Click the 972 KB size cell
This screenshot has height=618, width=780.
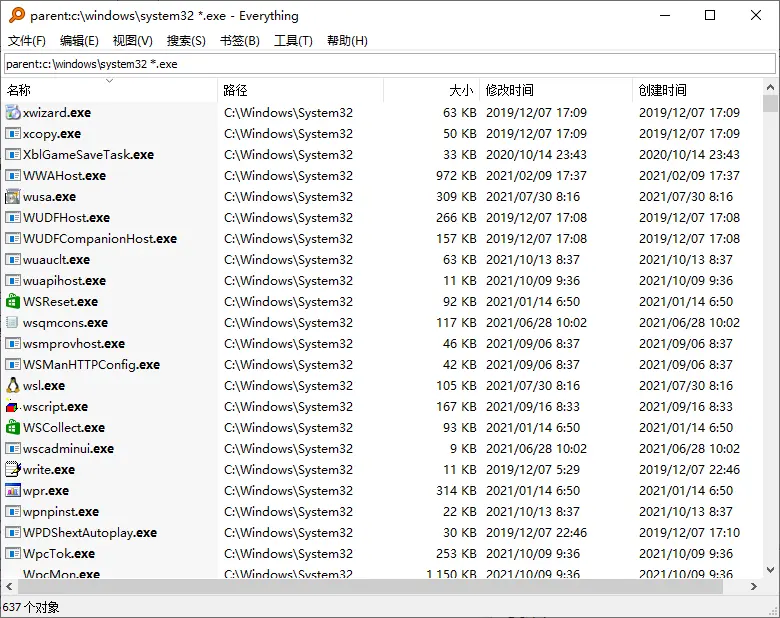tap(456, 176)
